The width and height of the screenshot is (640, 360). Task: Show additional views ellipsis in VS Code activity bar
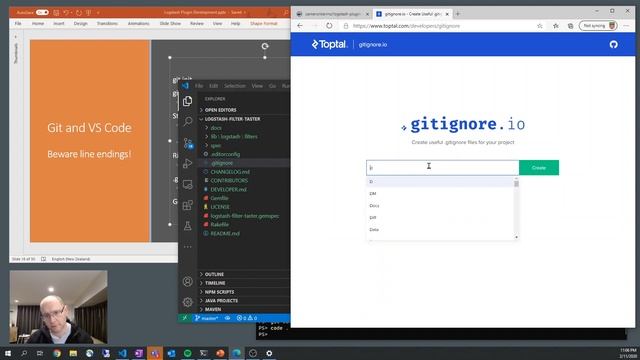[x=187, y=247]
